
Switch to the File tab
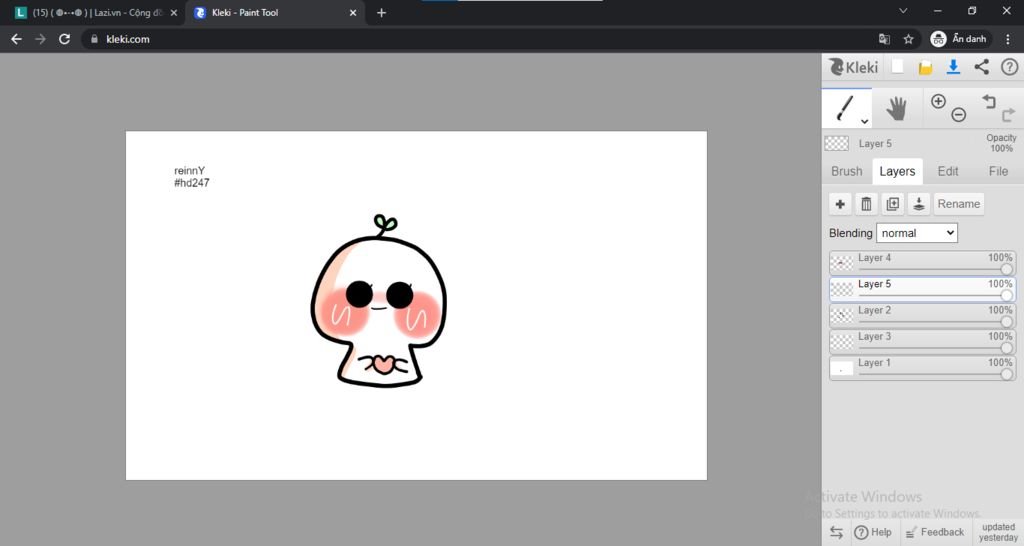[x=998, y=171]
